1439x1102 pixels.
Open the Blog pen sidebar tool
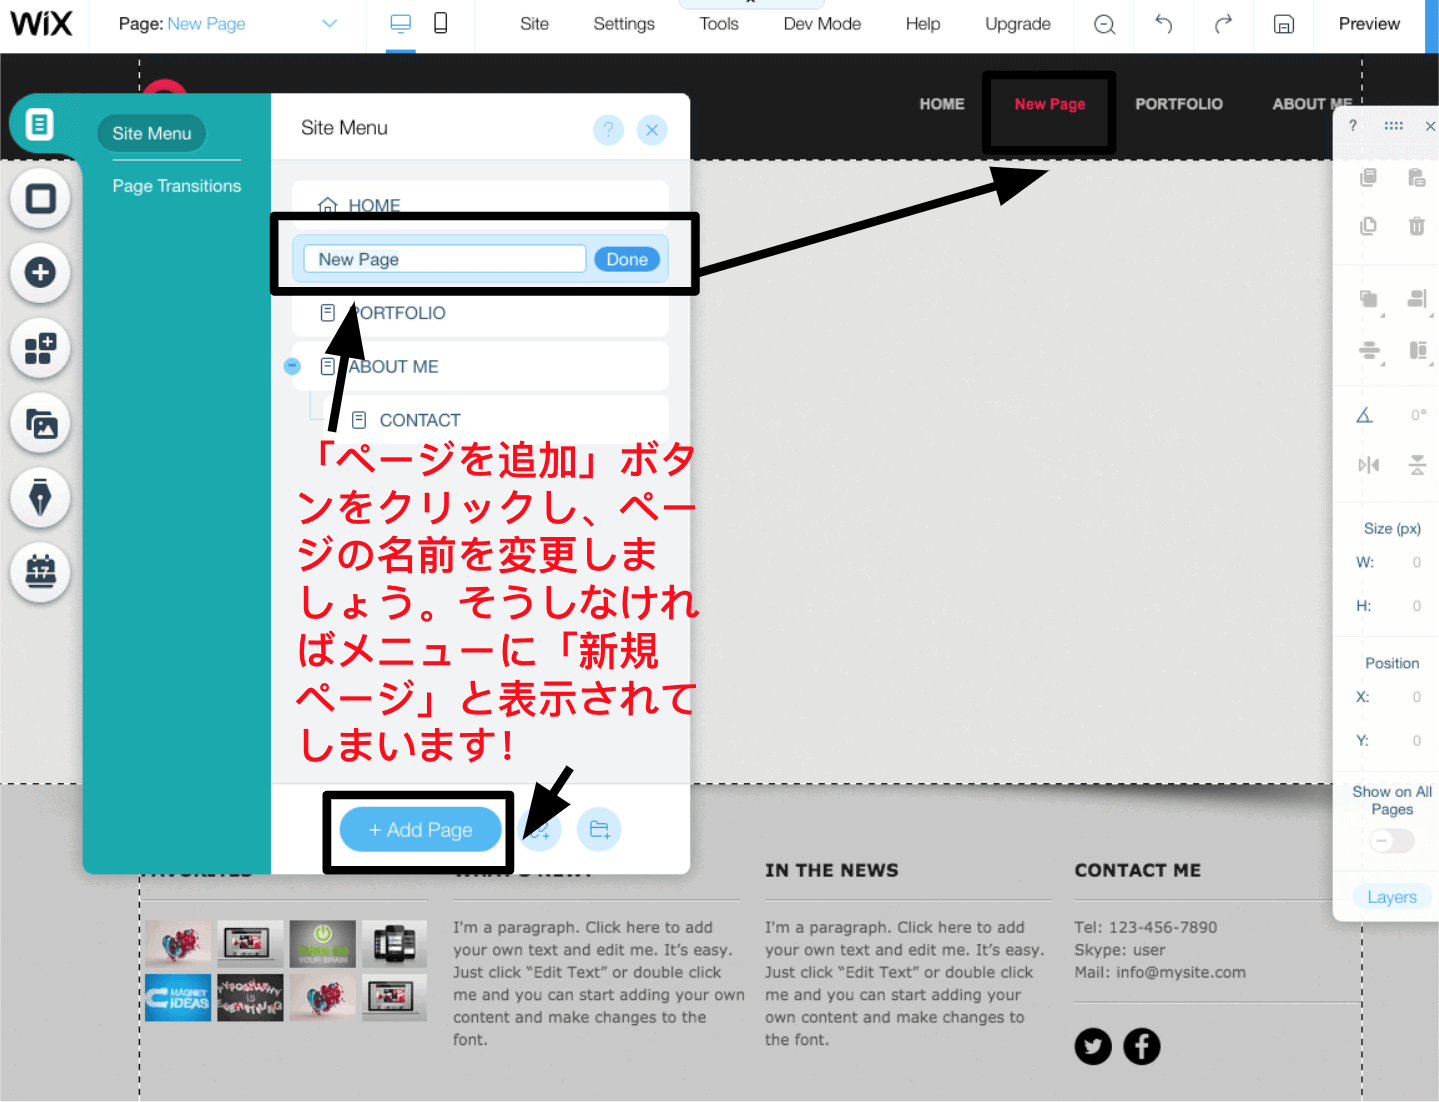[40, 497]
